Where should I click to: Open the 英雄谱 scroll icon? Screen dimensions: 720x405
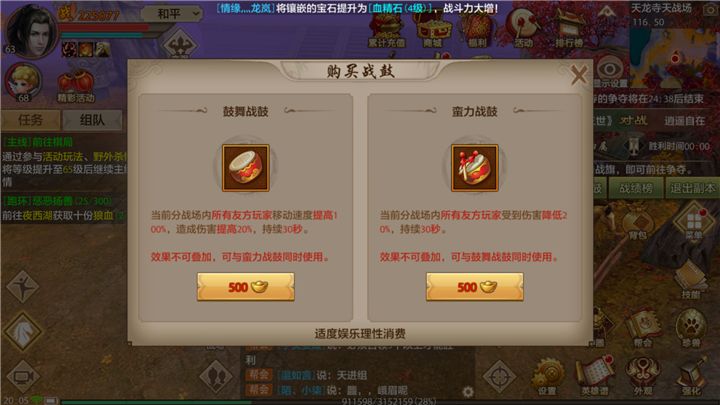594,377
